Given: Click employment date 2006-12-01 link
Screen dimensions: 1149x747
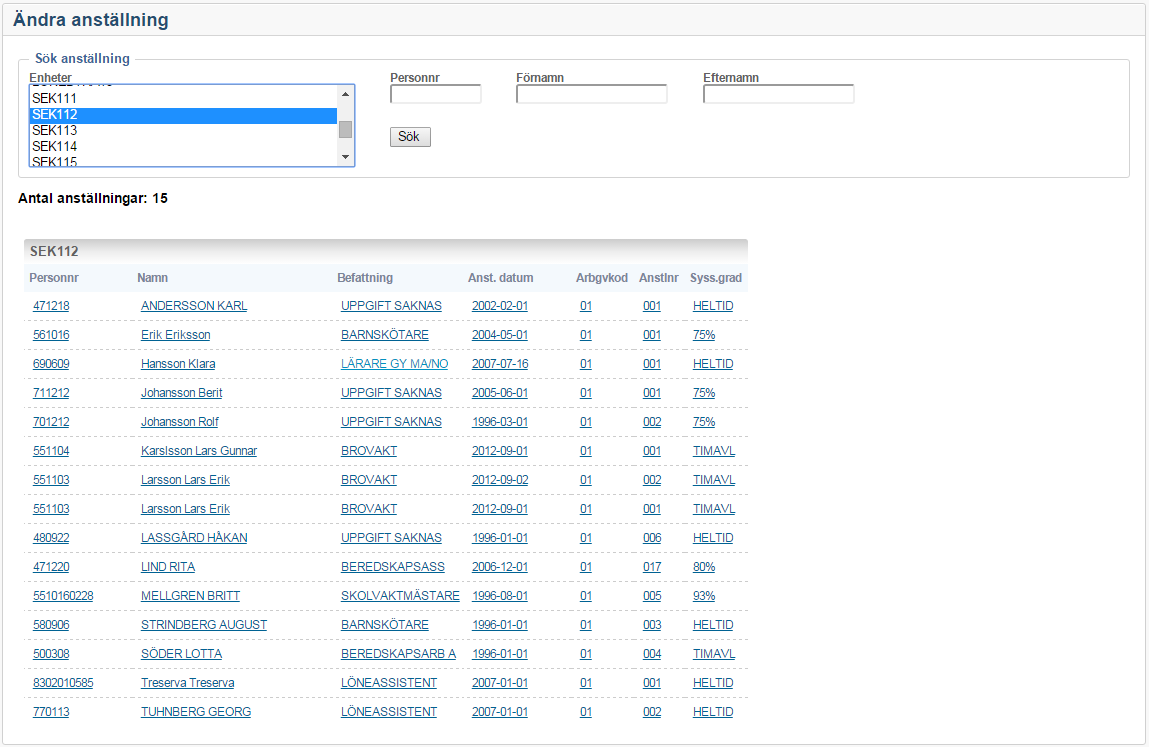Looking at the screenshot, I should pos(499,567).
